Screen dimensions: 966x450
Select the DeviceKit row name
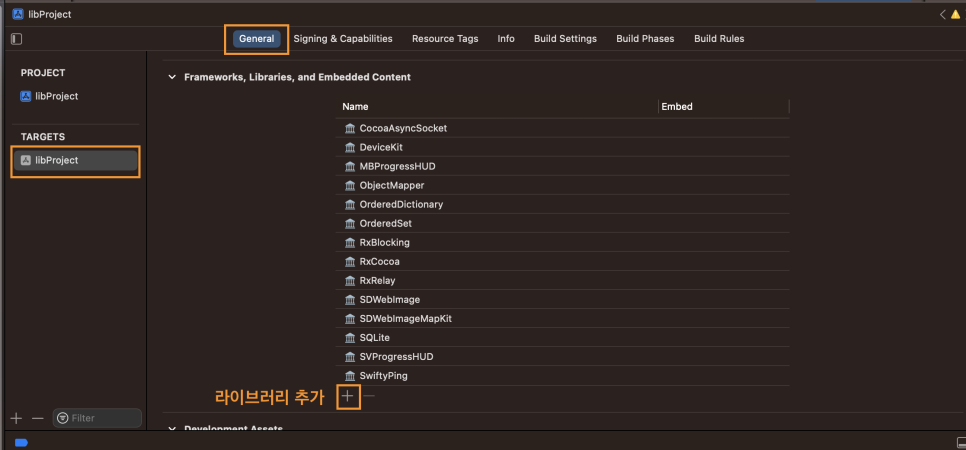tap(381, 147)
